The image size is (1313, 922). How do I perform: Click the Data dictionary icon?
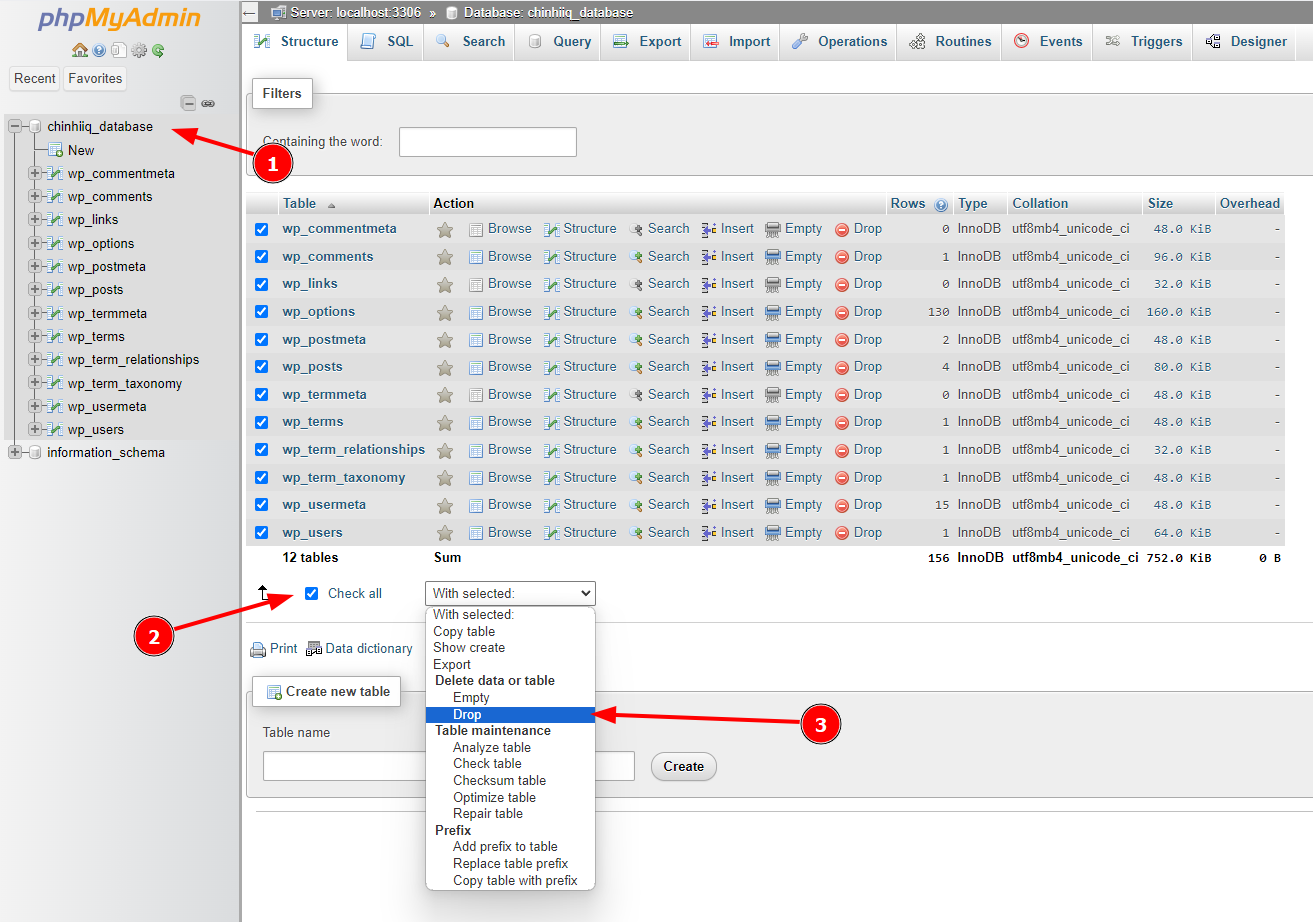[314, 649]
